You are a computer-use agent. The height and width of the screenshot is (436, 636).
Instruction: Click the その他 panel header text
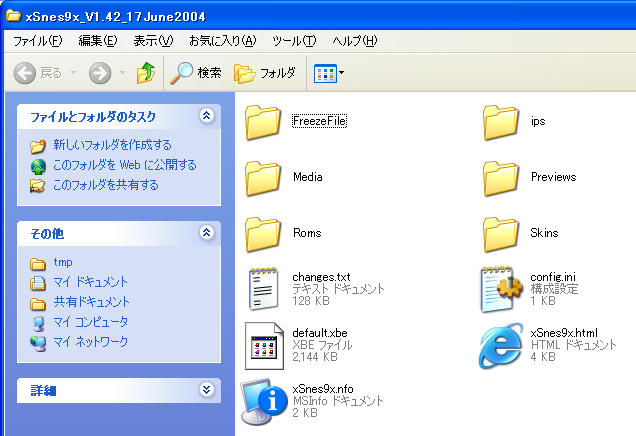point(47,234)
